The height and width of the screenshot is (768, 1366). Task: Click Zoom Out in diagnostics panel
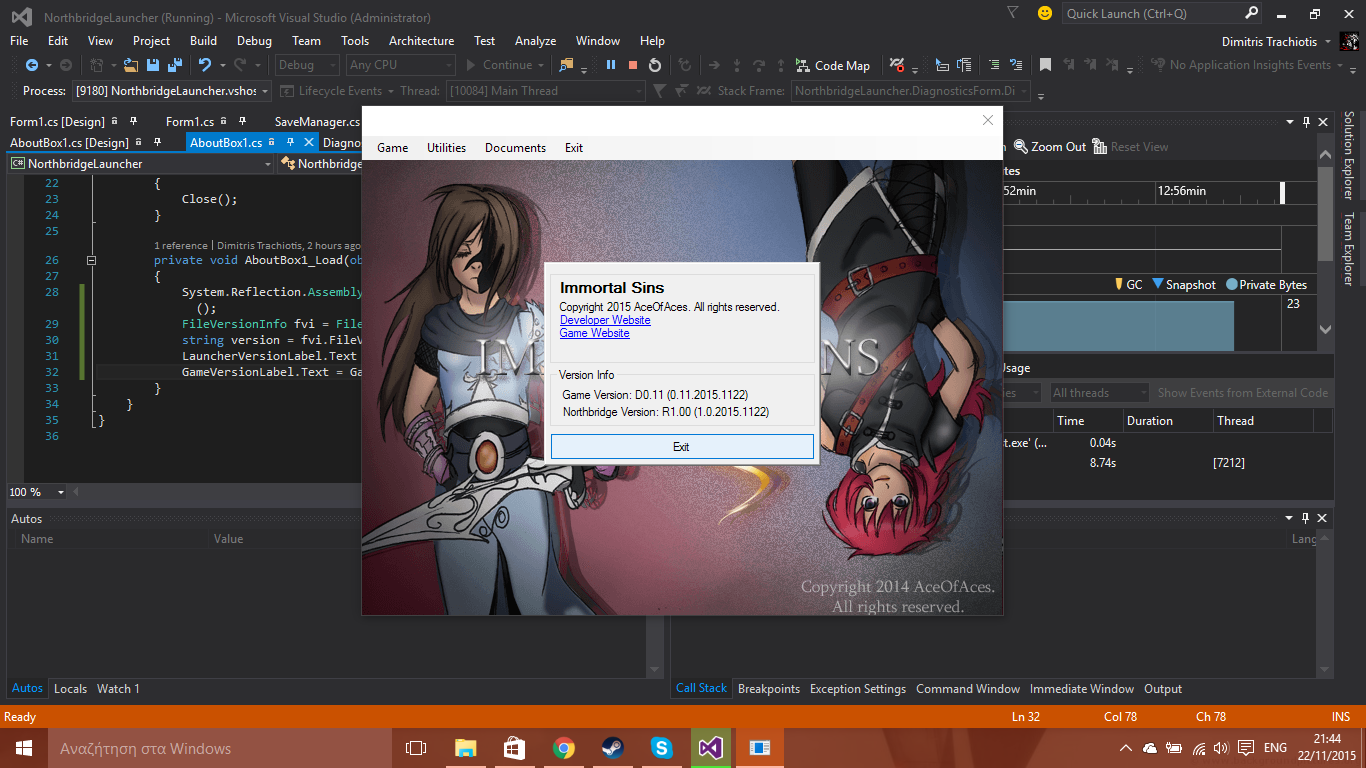pyautogui.click(x=1050, y=147)
